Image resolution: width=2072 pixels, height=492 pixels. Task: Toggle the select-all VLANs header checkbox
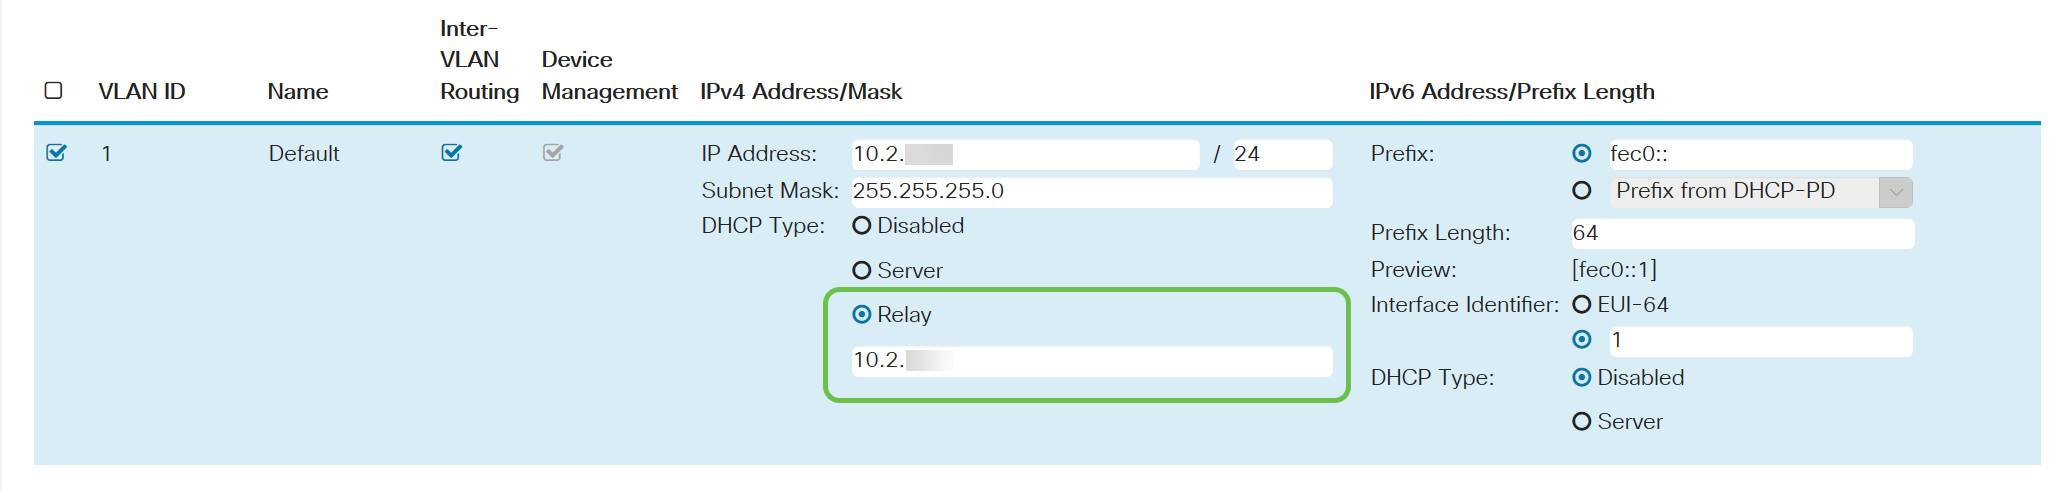pyautogui.click(x=54, y=91)
